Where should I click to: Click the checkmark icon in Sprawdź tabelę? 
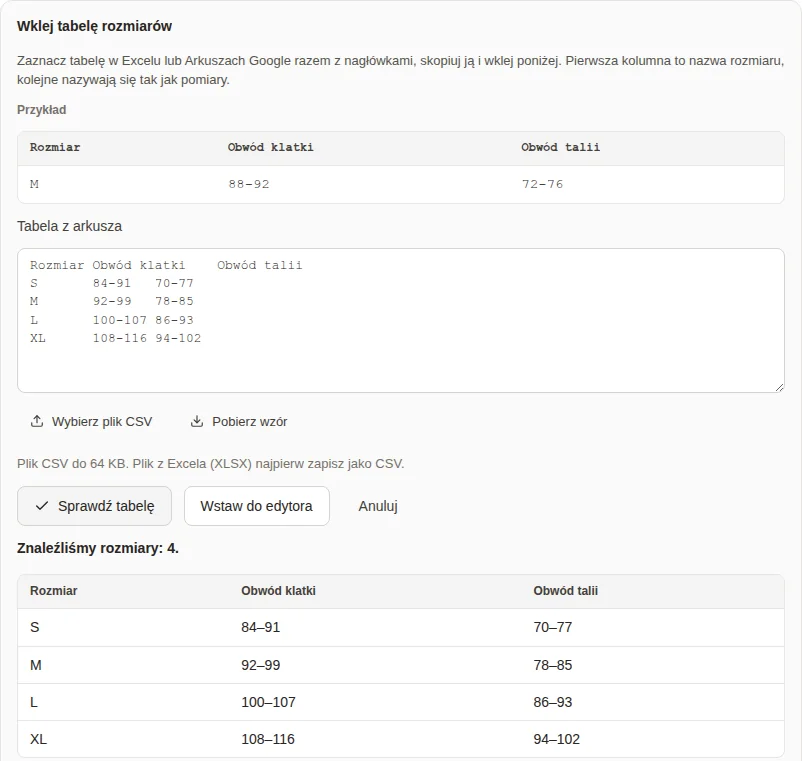pos(42,506)
